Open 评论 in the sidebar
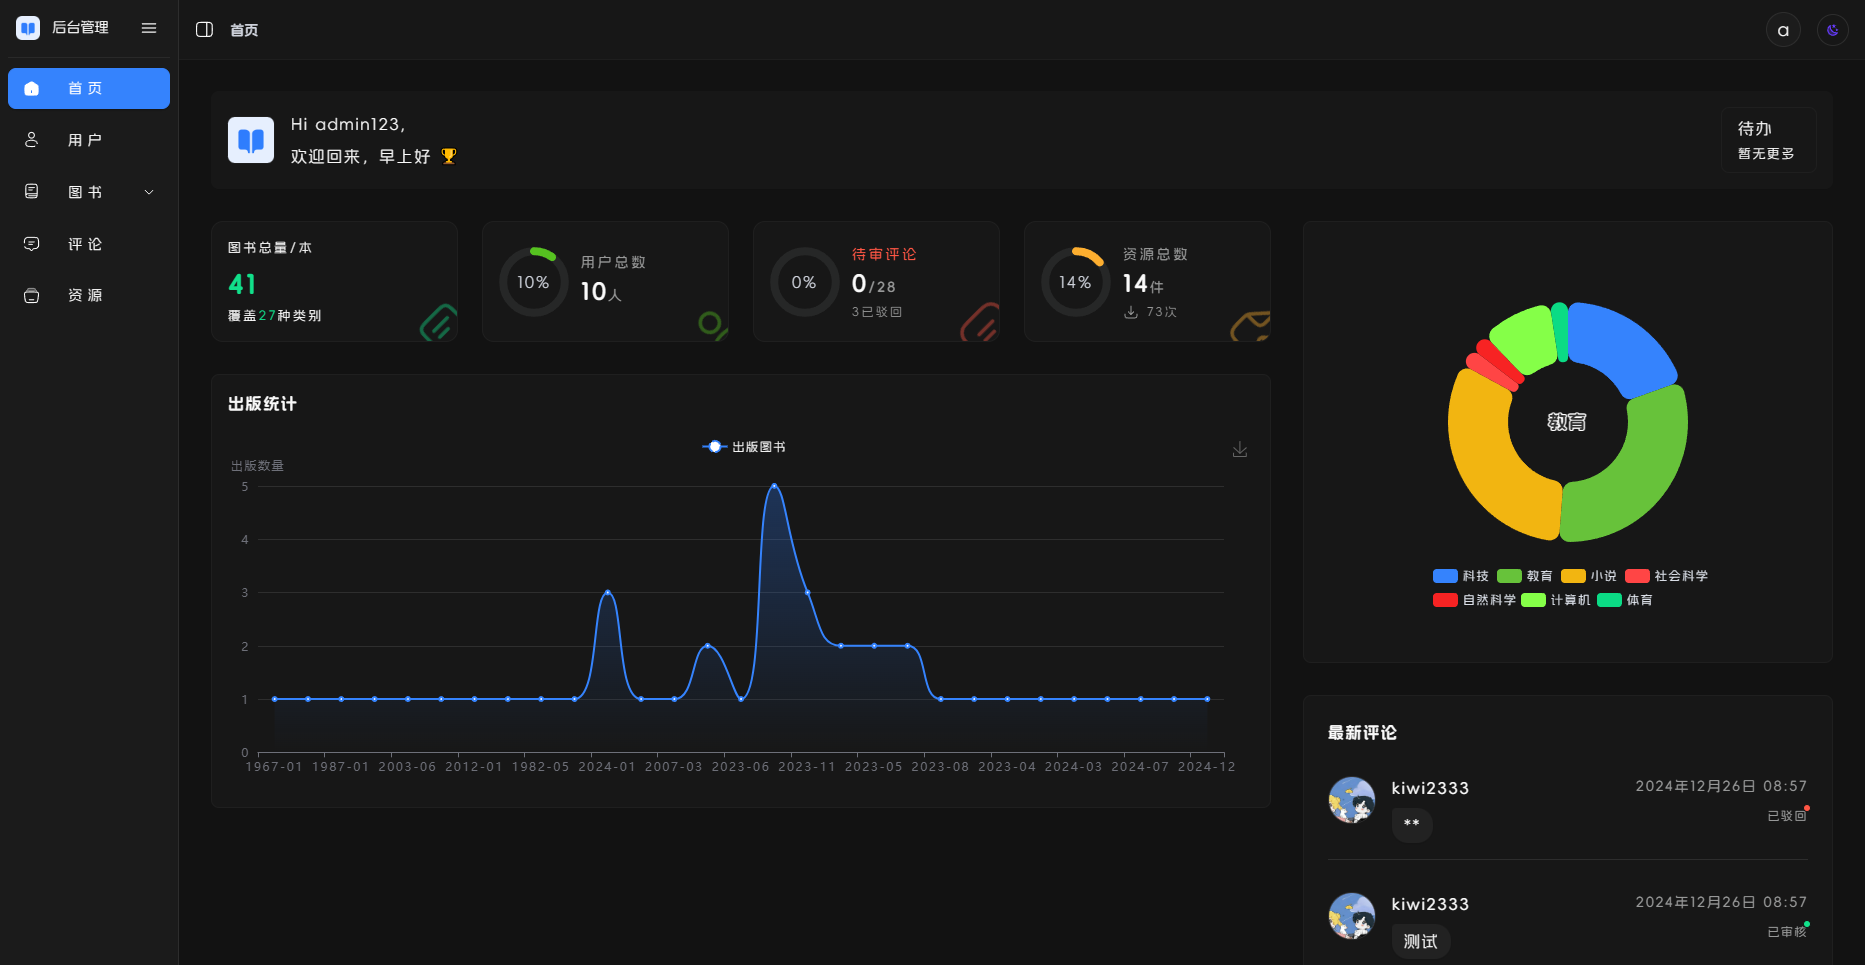Viewport: 1865px width, 965px height. [89, 244]
